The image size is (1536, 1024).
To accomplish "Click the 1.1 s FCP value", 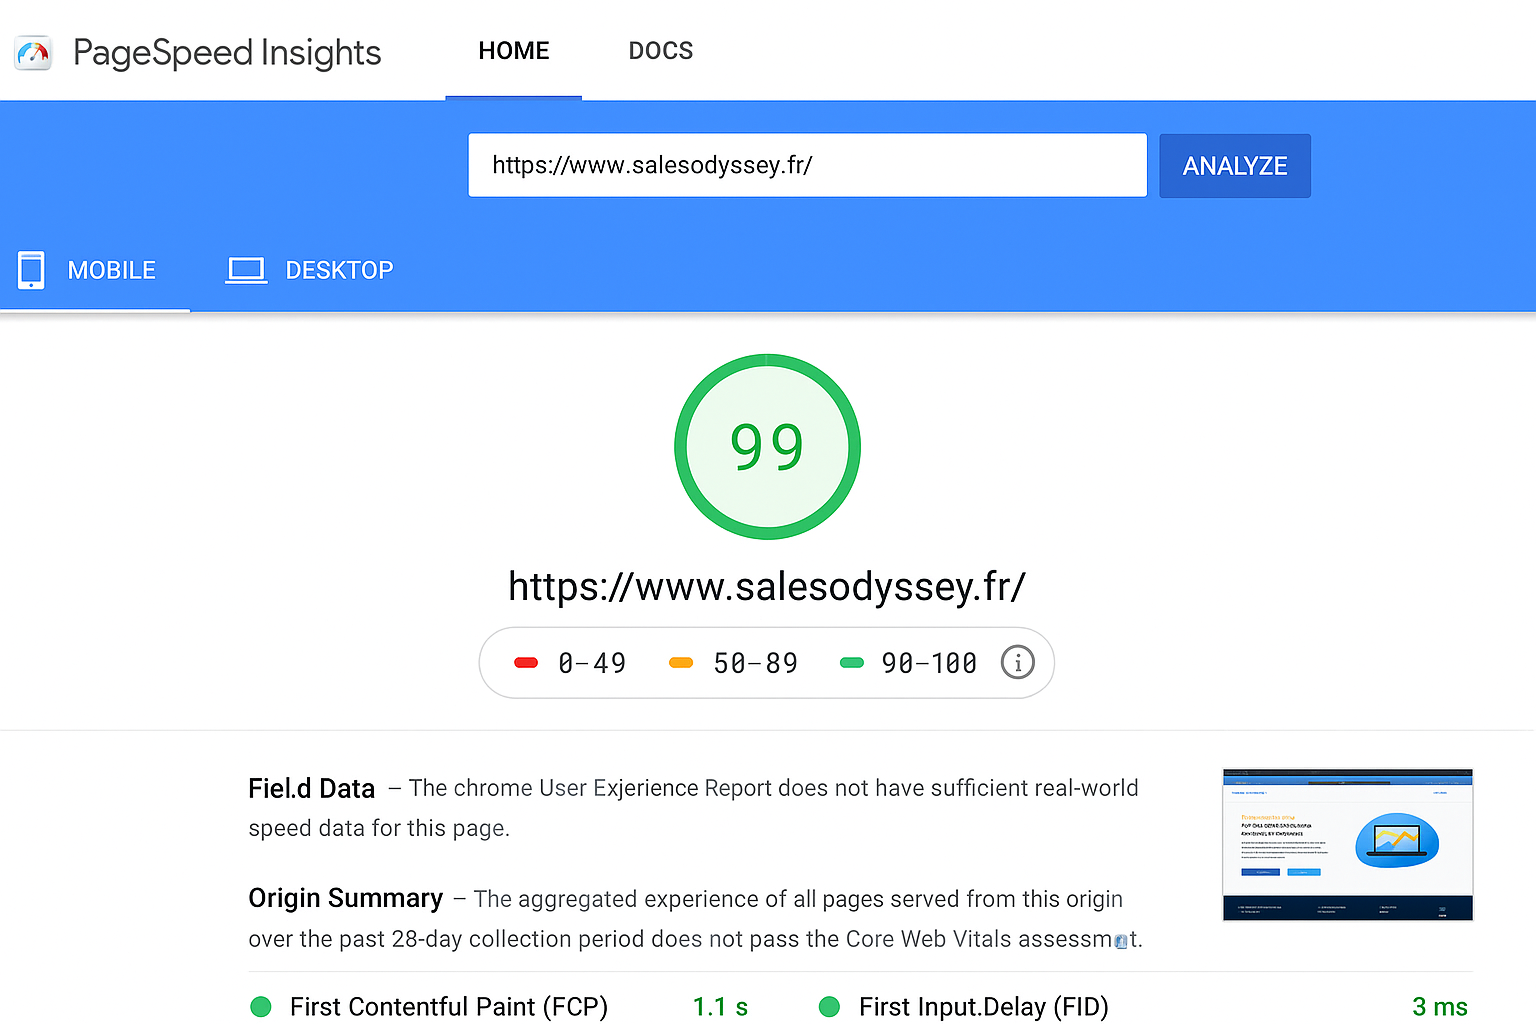I will click(721, 1007).
